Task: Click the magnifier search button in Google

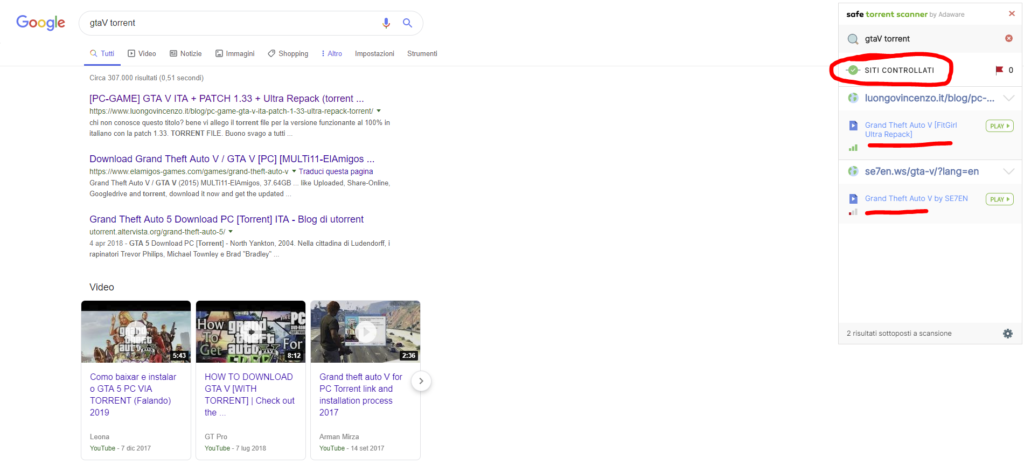Action: coord(407,23)
